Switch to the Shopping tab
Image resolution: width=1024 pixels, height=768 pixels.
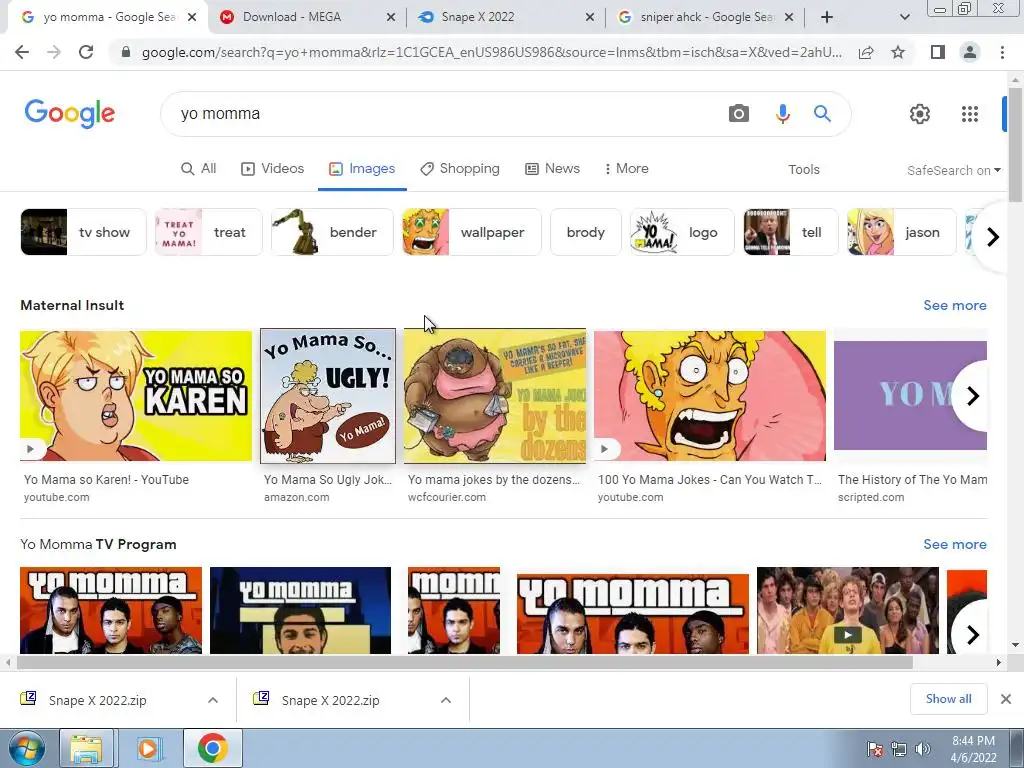[460, 168]
